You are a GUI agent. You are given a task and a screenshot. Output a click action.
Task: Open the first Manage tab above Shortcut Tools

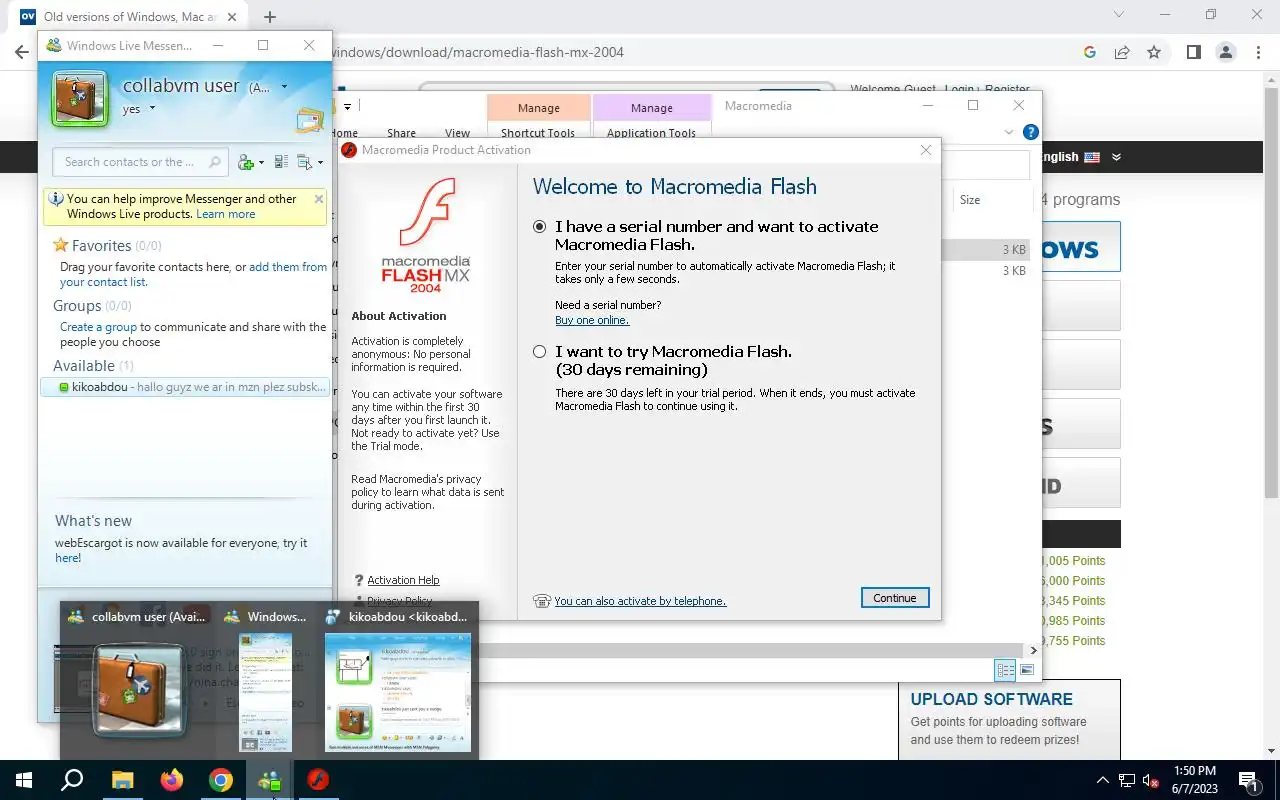pyautogui.click(x=539, y=108)
